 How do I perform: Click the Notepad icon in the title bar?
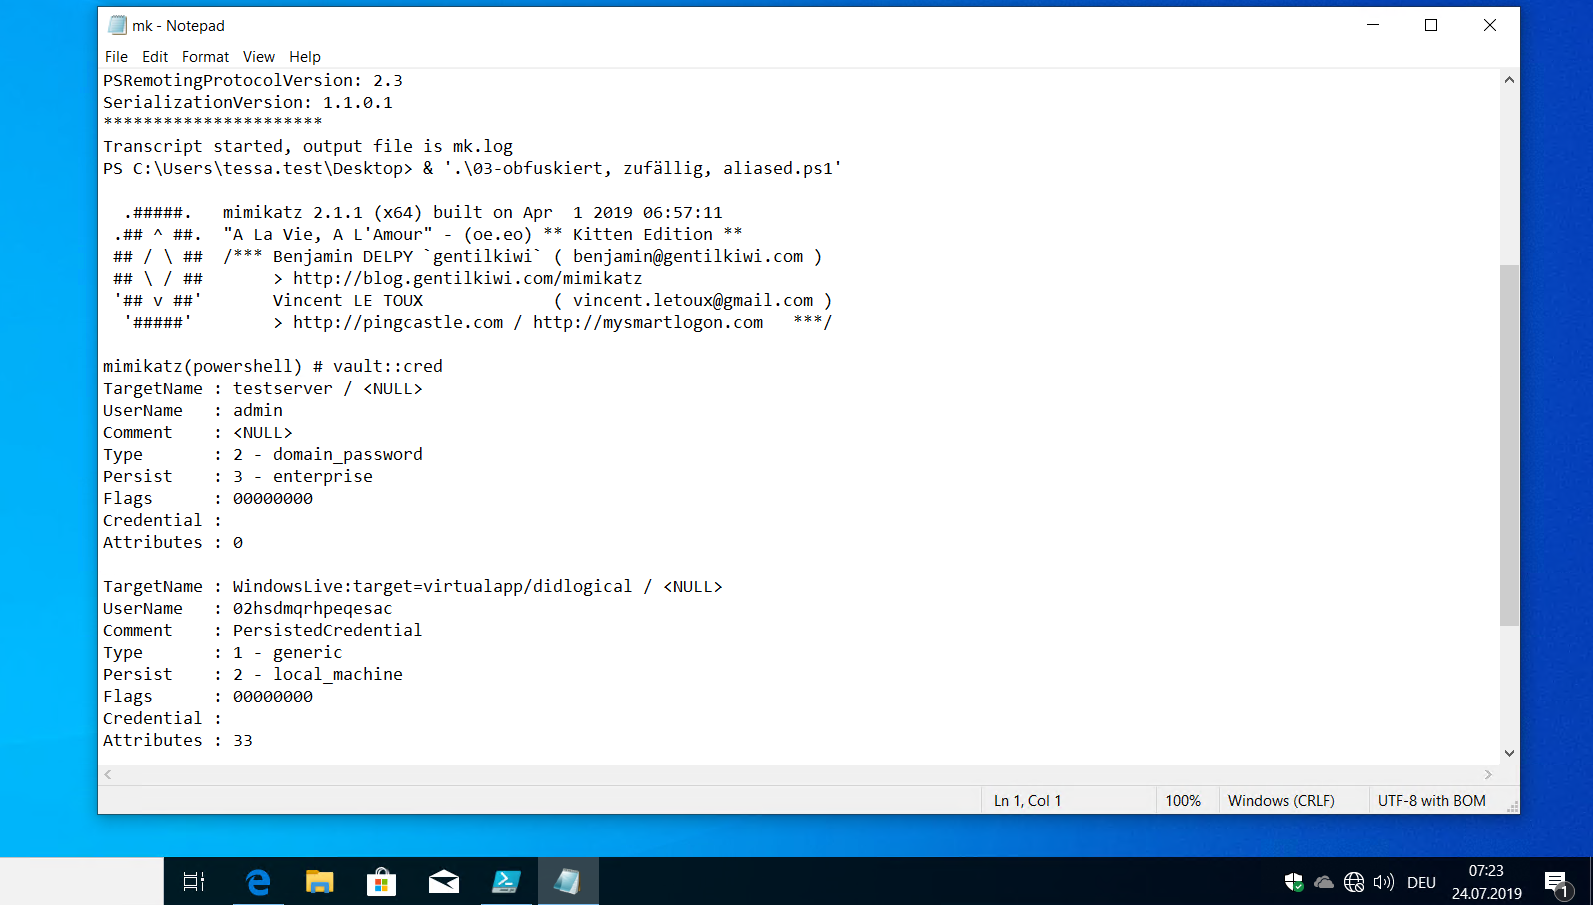(x=117, y=25)
